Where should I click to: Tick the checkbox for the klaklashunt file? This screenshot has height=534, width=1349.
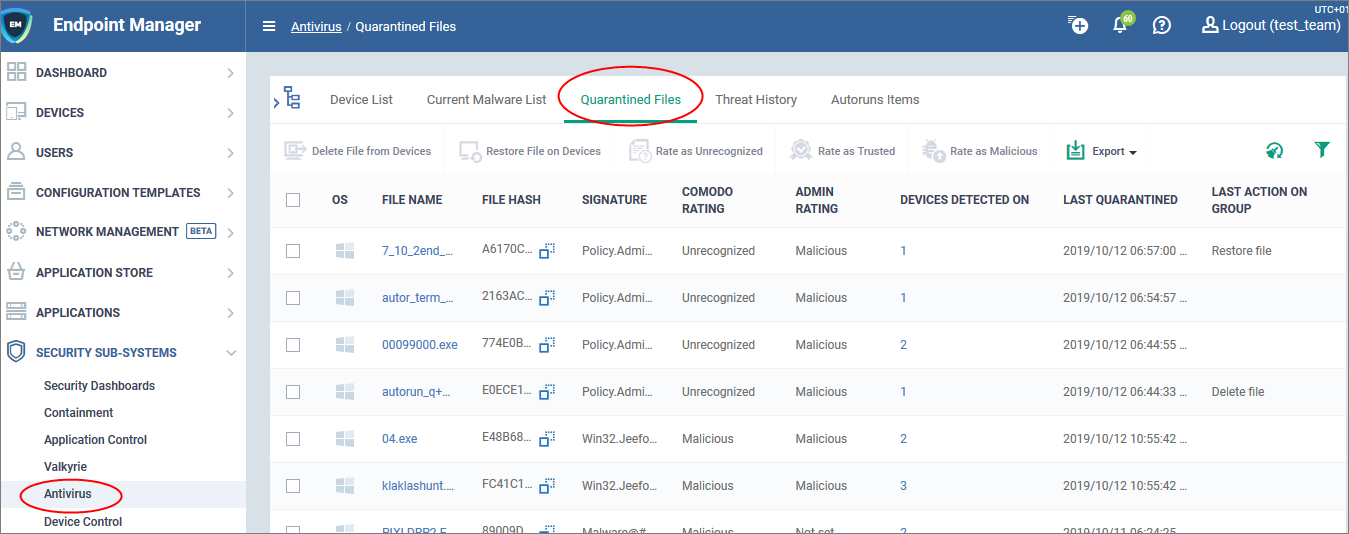coord(293,486)
